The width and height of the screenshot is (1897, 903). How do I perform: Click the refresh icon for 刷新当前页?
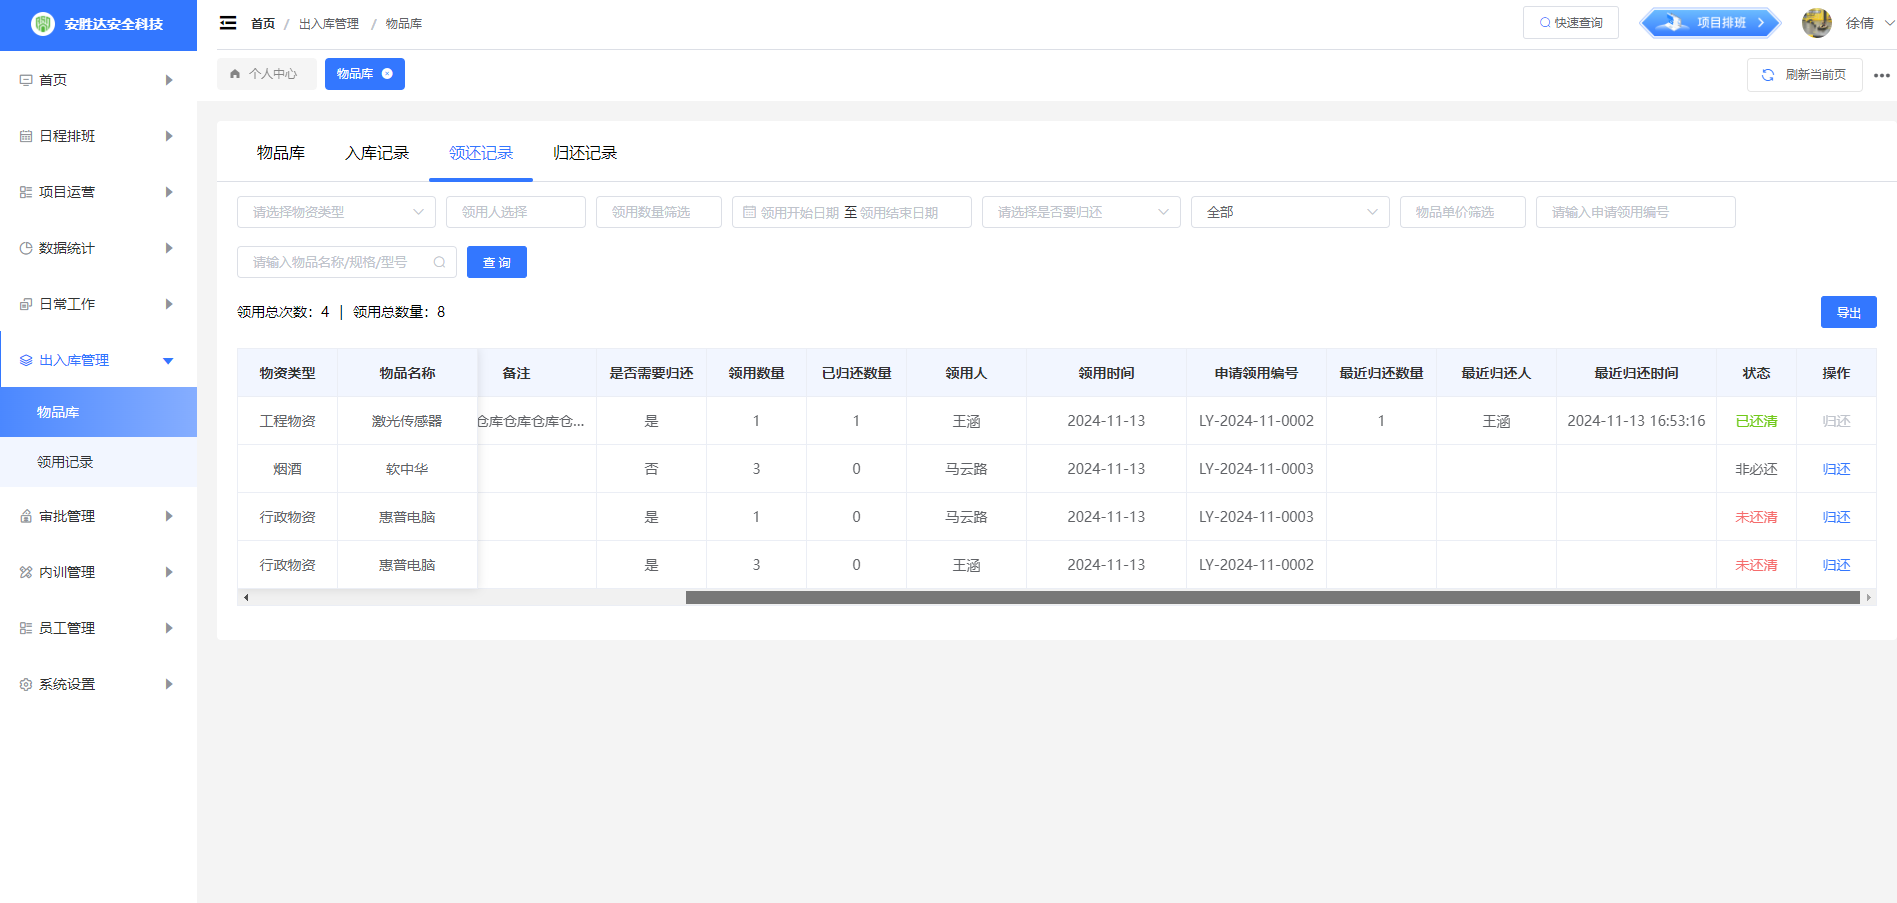tap(1767, 75)
